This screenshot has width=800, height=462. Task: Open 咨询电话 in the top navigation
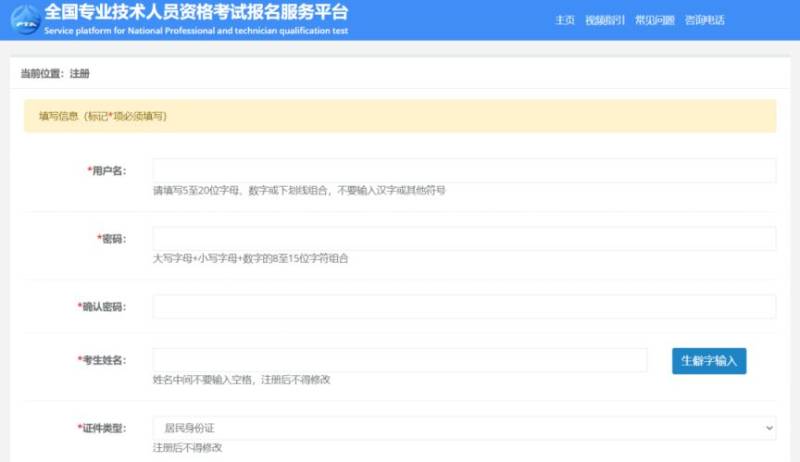(704, 20)
